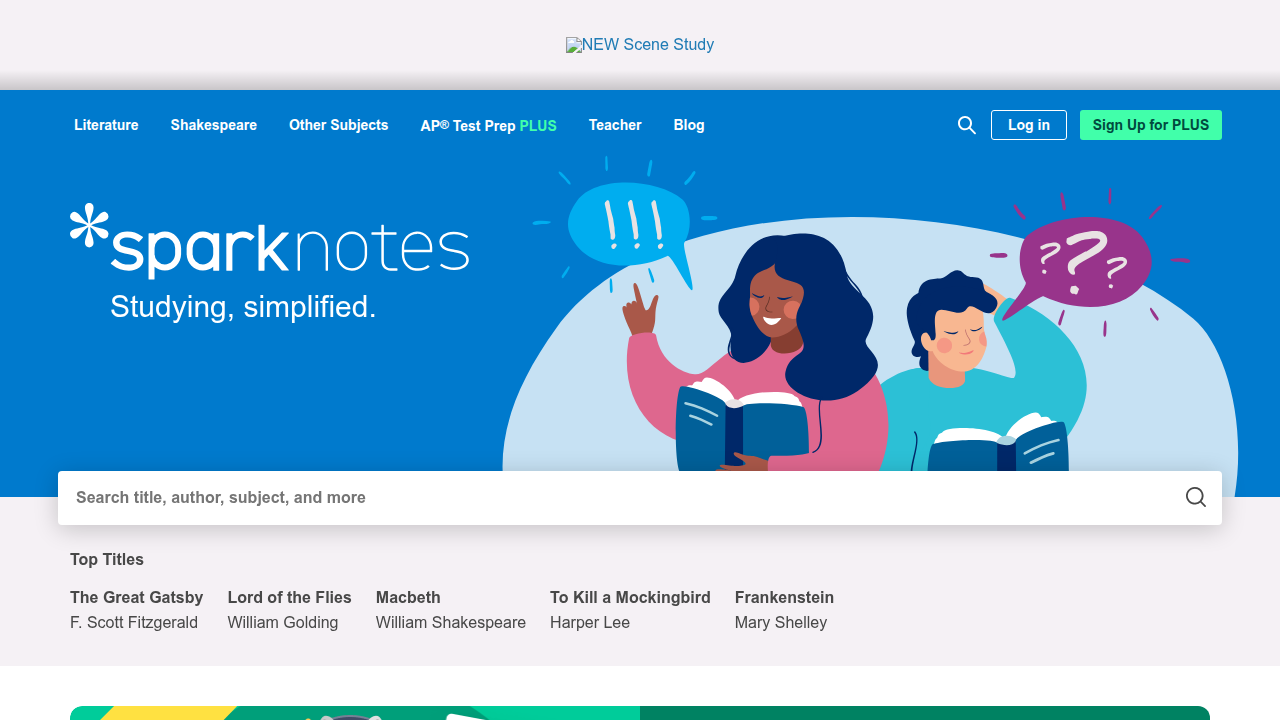Screen dimensions: 1280x720
Task: Click the F. Scott Fitzgerald author text
Action: pos(134,622)
